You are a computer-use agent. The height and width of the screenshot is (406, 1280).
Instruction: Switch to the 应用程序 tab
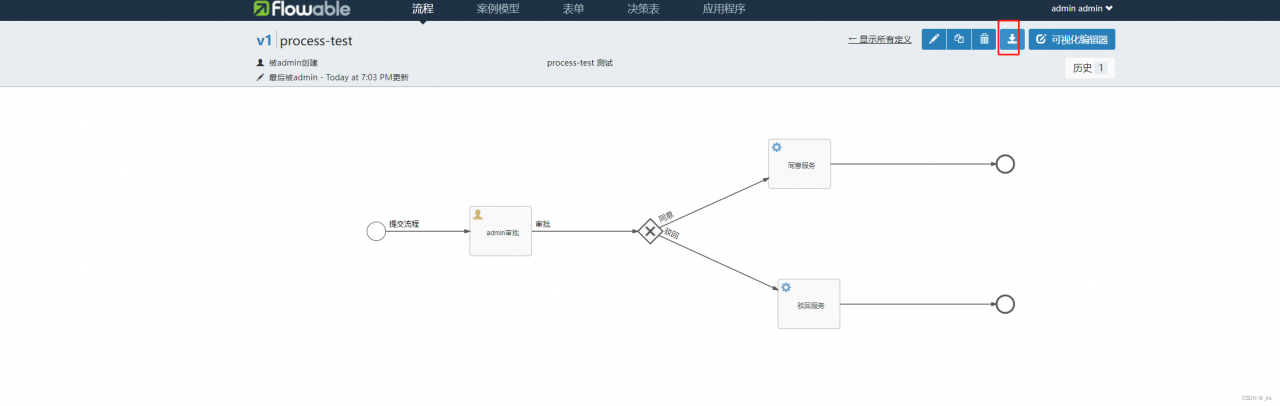[x=724, y=9]
